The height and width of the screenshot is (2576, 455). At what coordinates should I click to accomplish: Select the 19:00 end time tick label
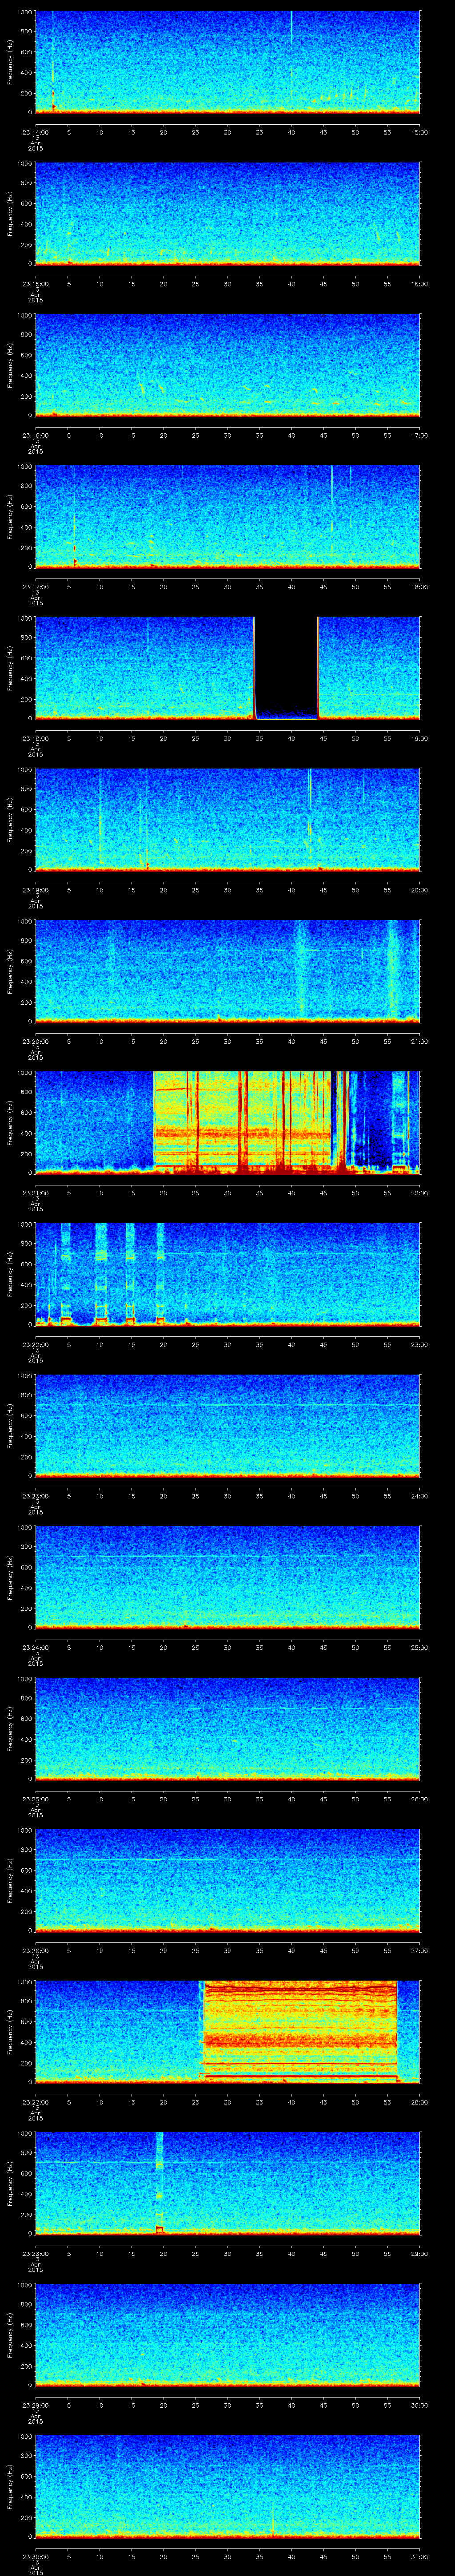click(419, 738)
